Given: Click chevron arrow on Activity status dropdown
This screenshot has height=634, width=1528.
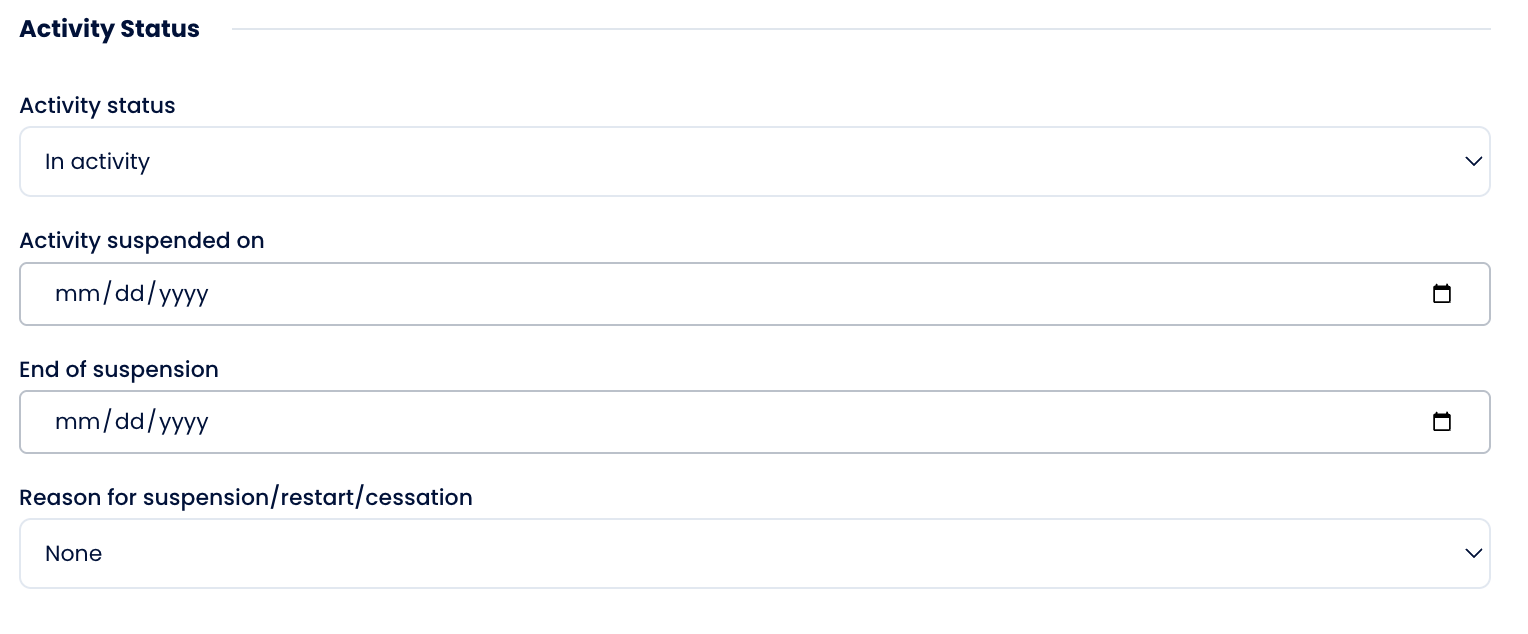Looking at the screenshot, I should coord(1472,162).
